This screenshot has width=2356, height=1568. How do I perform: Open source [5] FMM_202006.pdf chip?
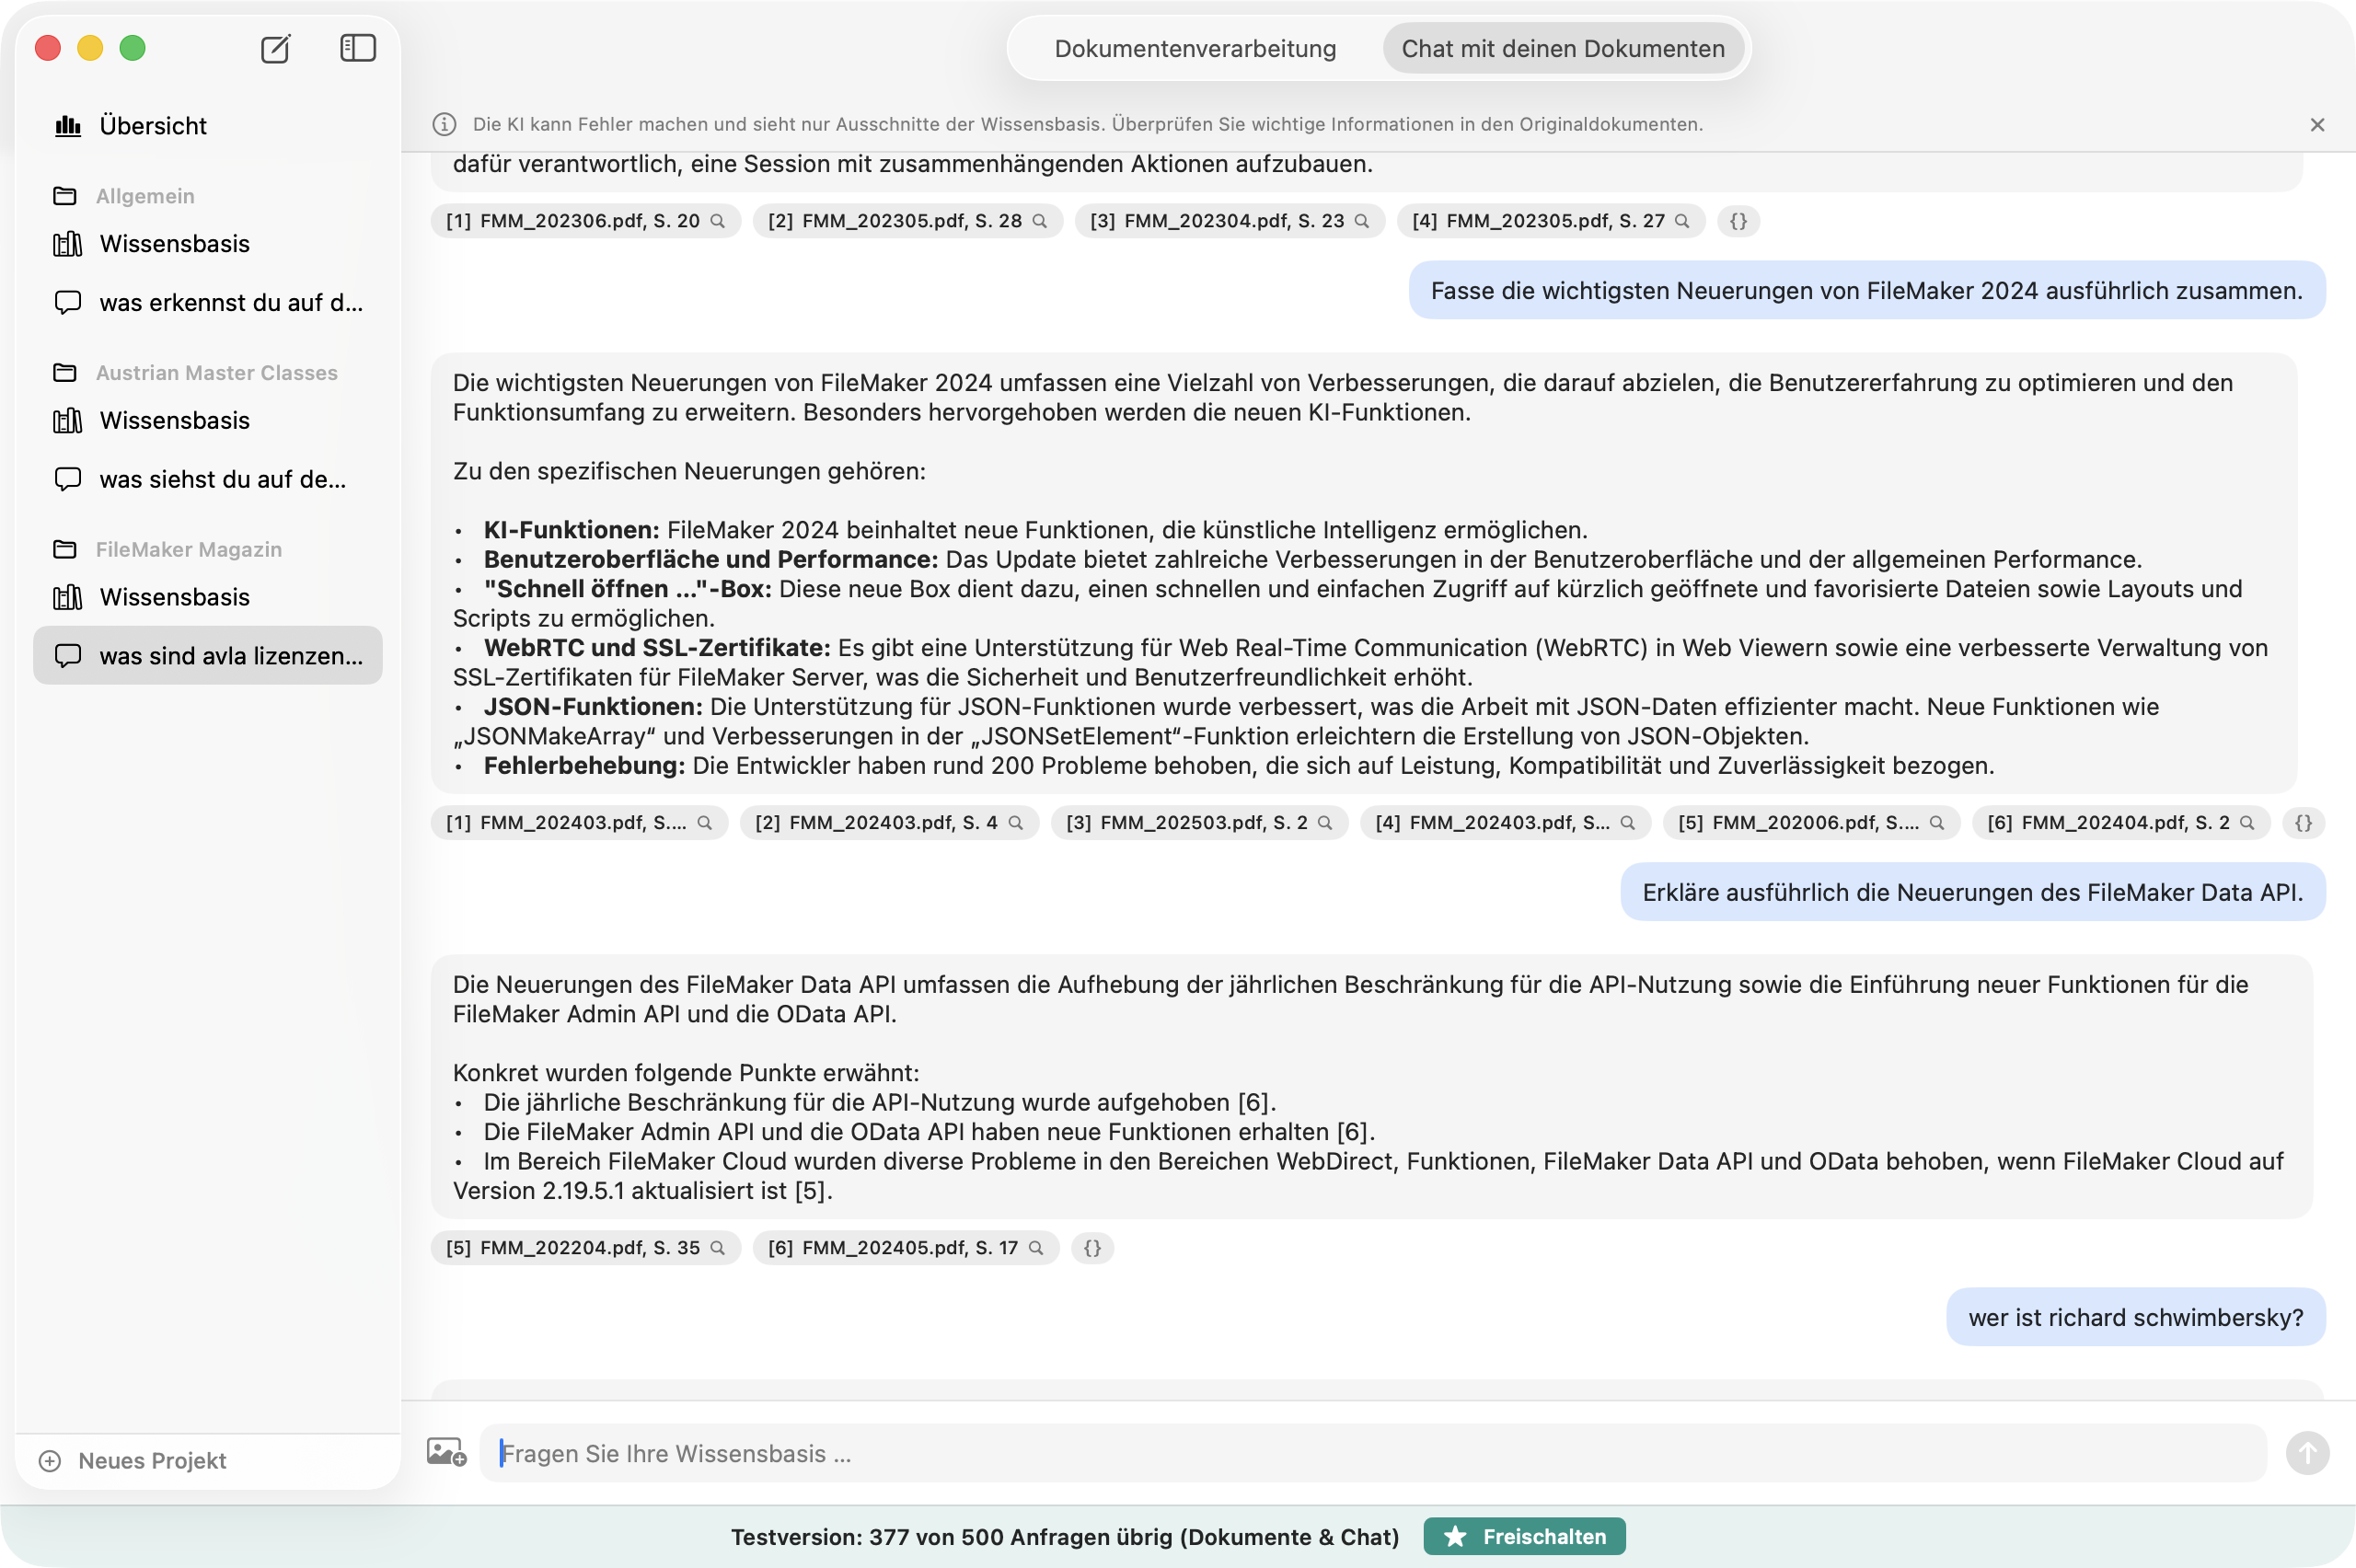click(x=1812, y=823)
